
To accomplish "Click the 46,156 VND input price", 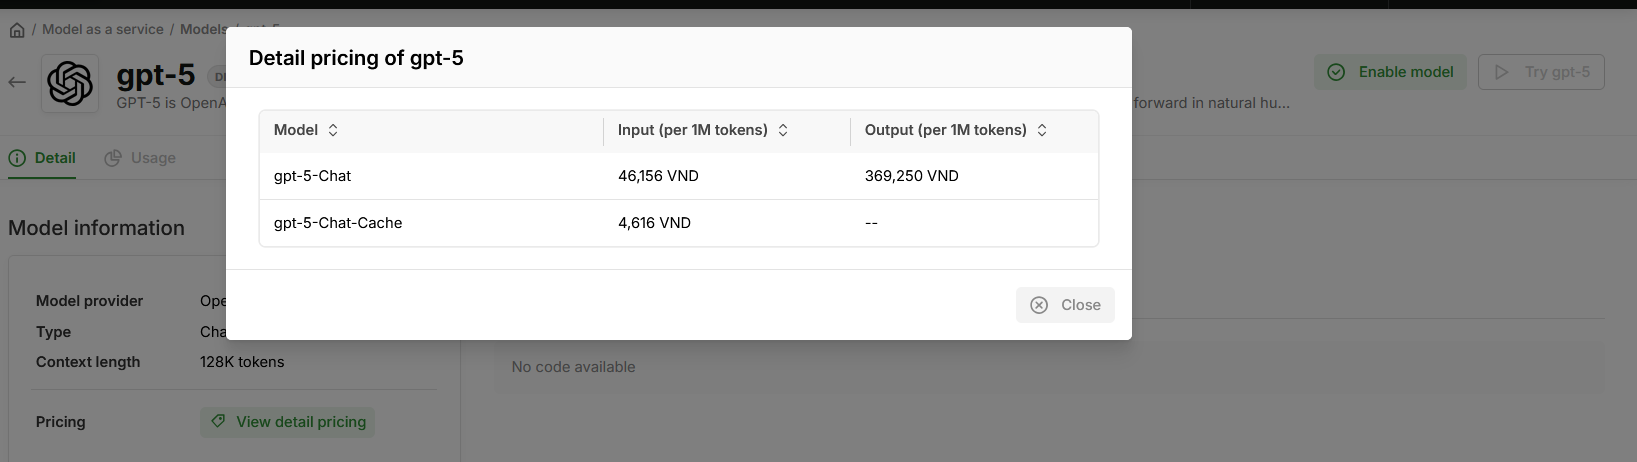I will click(x=658, y=176).
